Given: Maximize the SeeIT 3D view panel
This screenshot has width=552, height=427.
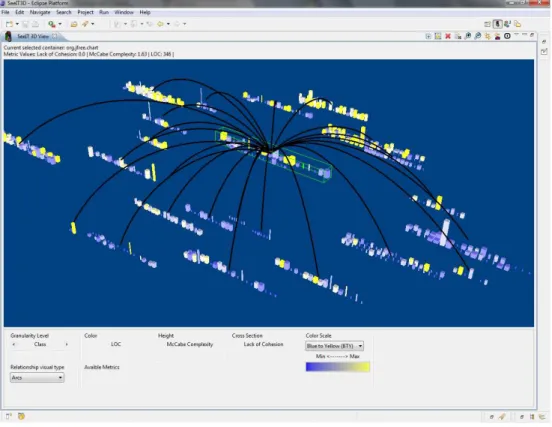Looking at the screenshot, I should point(532,34).
